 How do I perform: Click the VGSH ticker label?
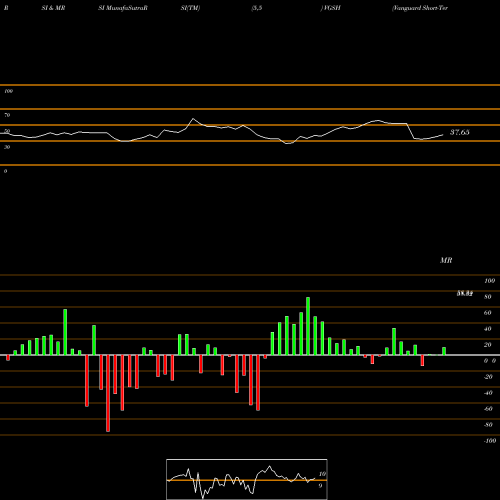tap(332, 8)
